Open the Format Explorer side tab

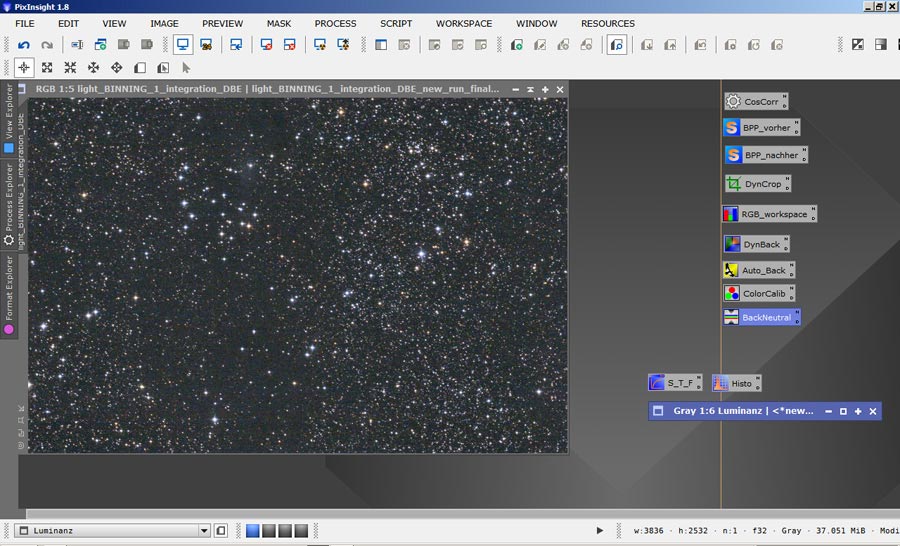point(9,295)
